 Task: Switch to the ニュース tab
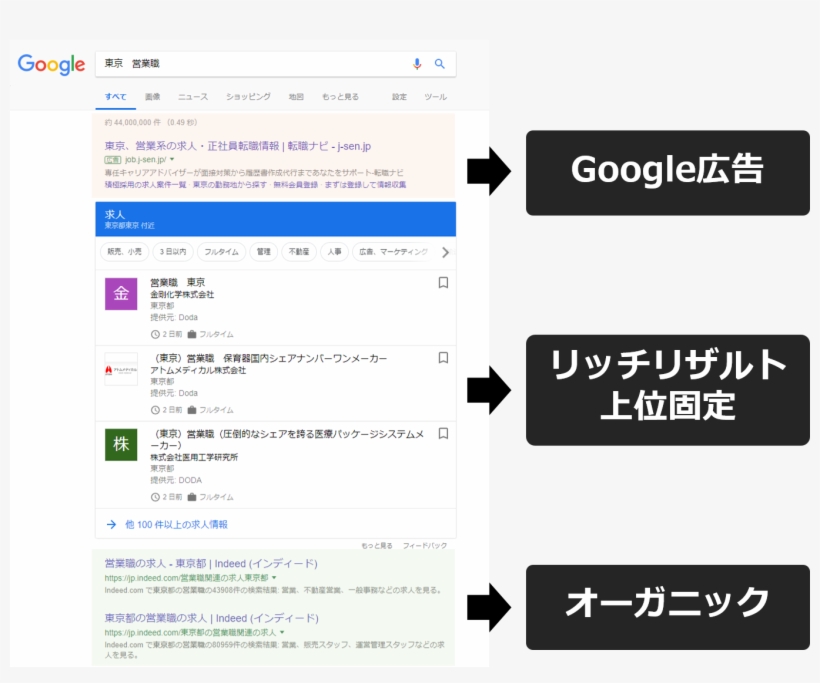click(x=191, y=96)
